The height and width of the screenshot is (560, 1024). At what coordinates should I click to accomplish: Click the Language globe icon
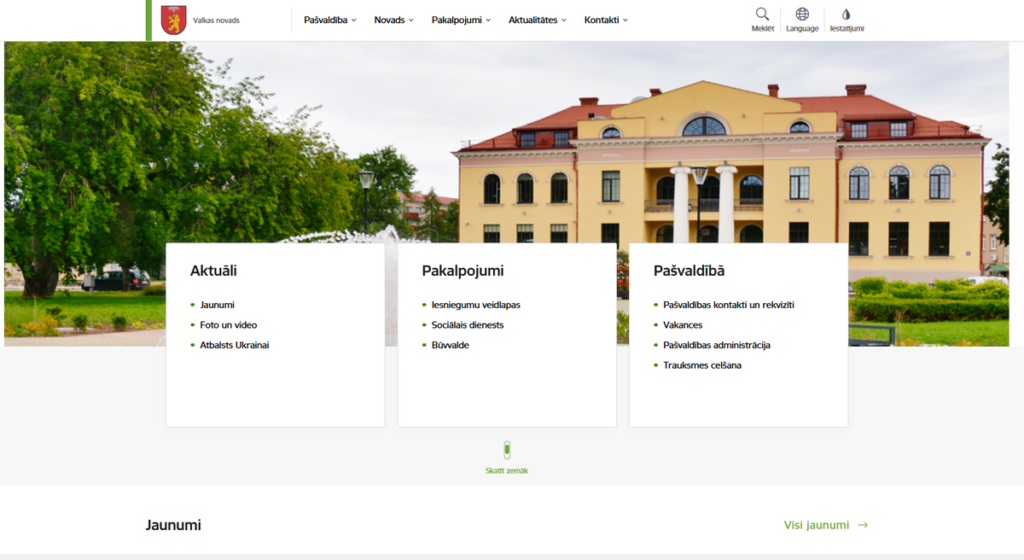(x=802, y=15)
